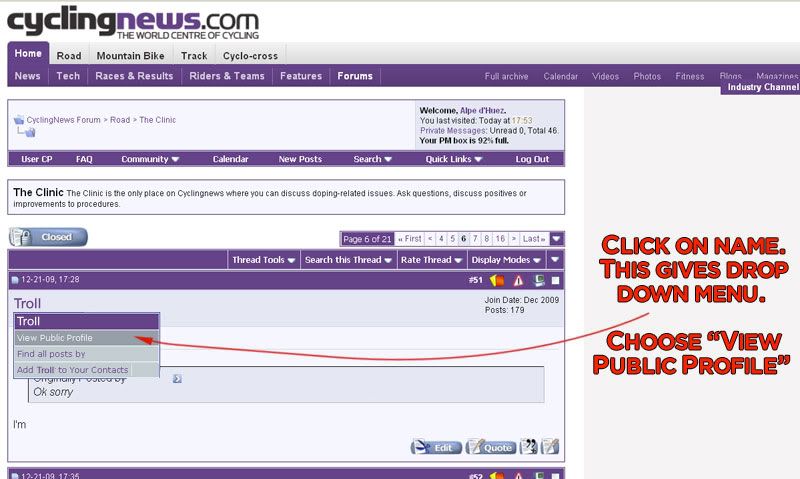
Task: Open the Search dropdown in forum navbar
Action: [x=372, y=159]
